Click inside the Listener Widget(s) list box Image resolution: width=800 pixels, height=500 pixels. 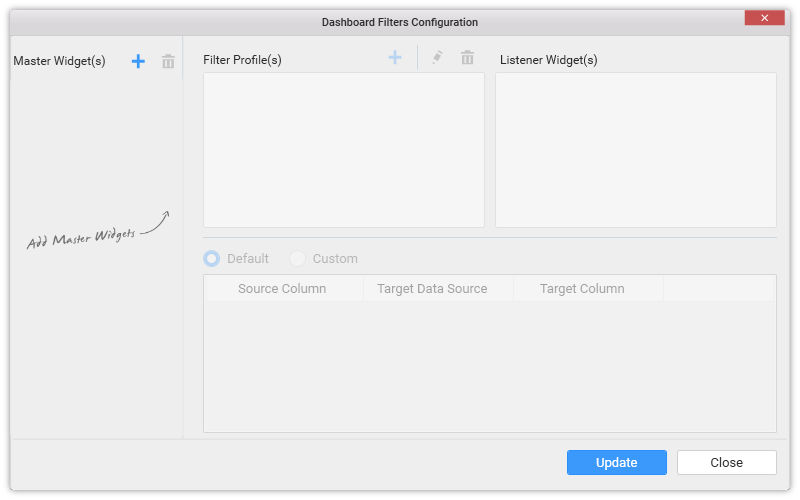(x=636, y=150)
